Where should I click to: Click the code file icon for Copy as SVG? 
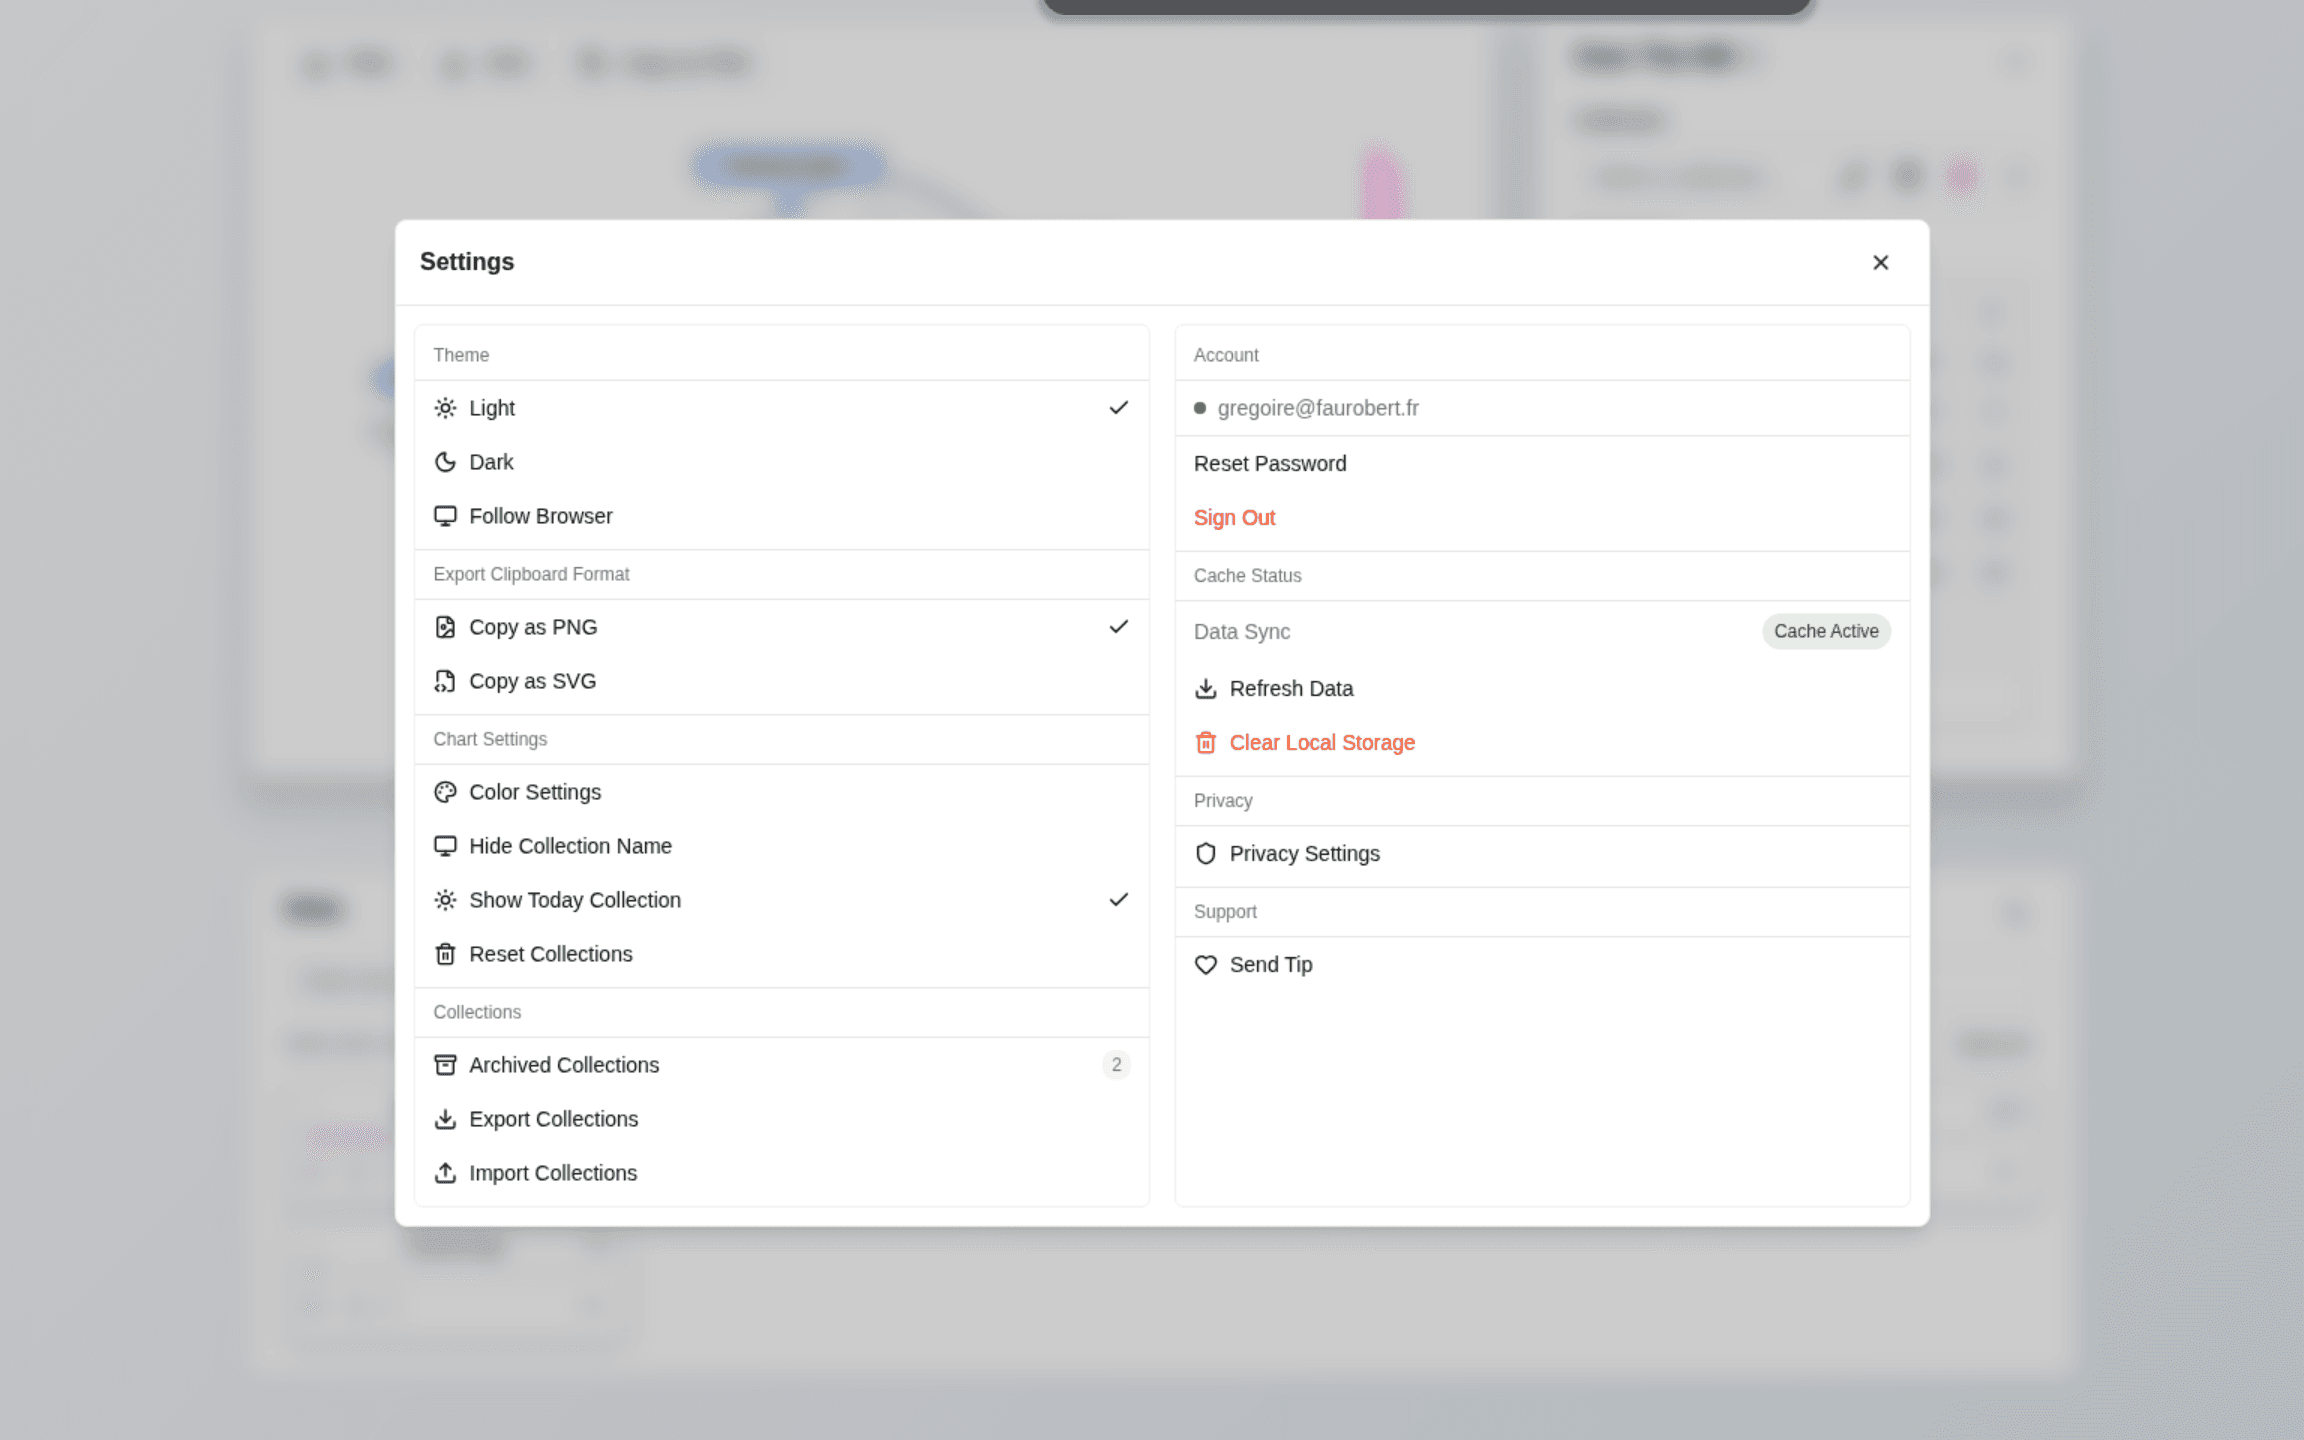pos(445,681)
